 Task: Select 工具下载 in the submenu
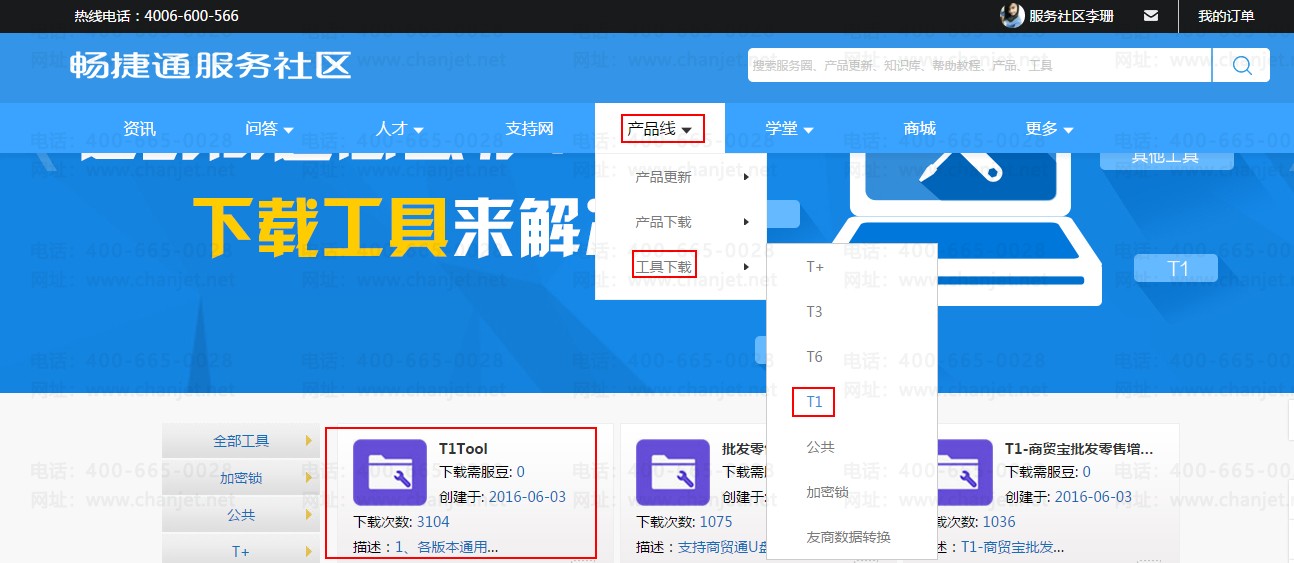point(664,266)
